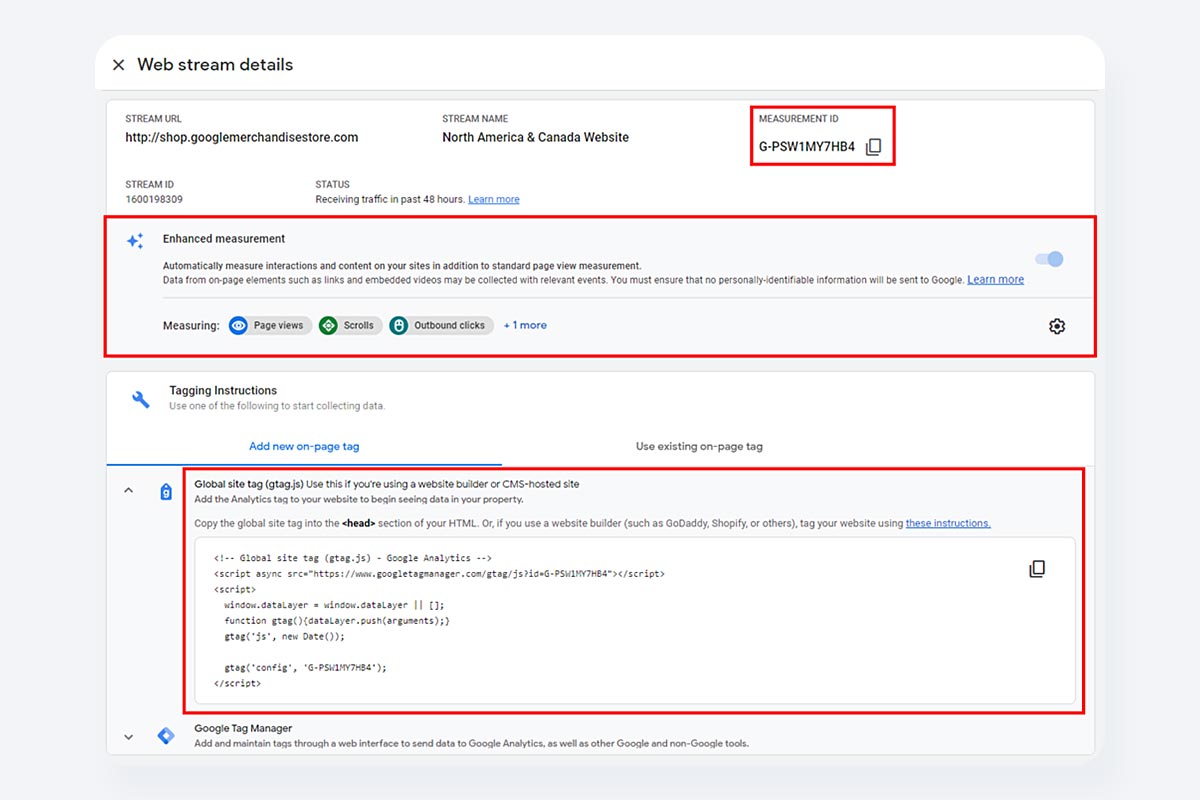Viewport: 1200px width, 800px height.
Task: Expand the Google Tag Manager section
Action: 128,737
